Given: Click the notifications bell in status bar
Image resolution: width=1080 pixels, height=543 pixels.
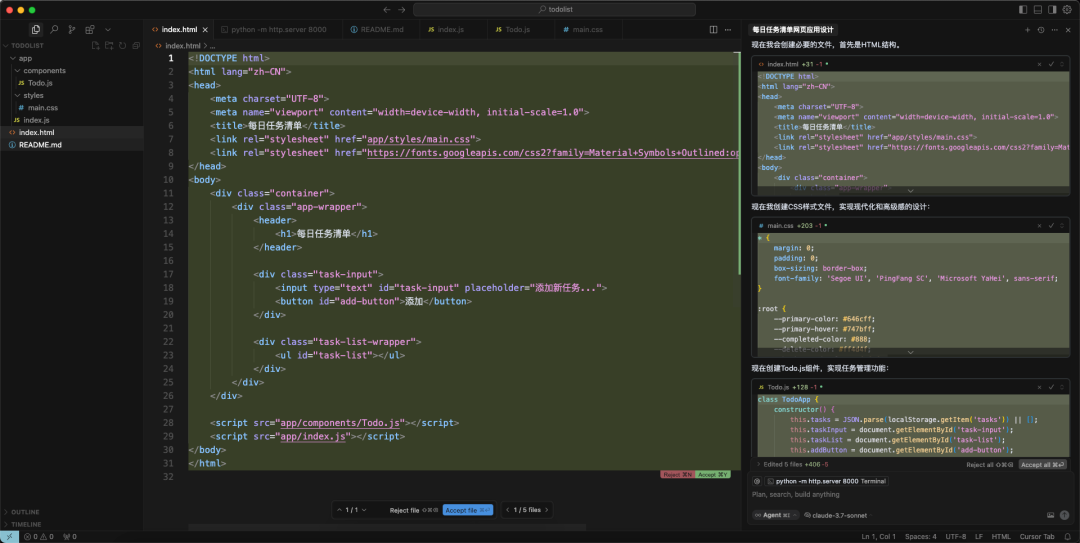Looking at the screenshot, I should click(1067, 537).
